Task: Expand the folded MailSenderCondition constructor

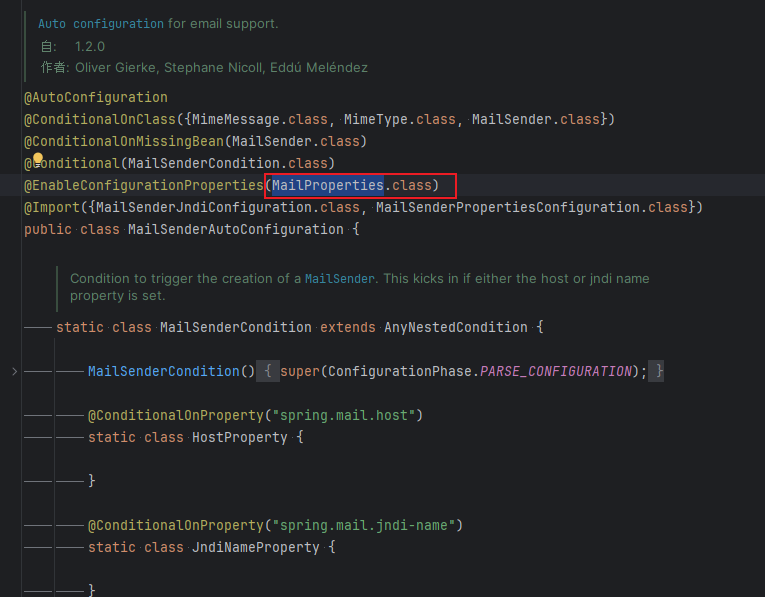Action: pyautogui.click(x=14, y=372)
